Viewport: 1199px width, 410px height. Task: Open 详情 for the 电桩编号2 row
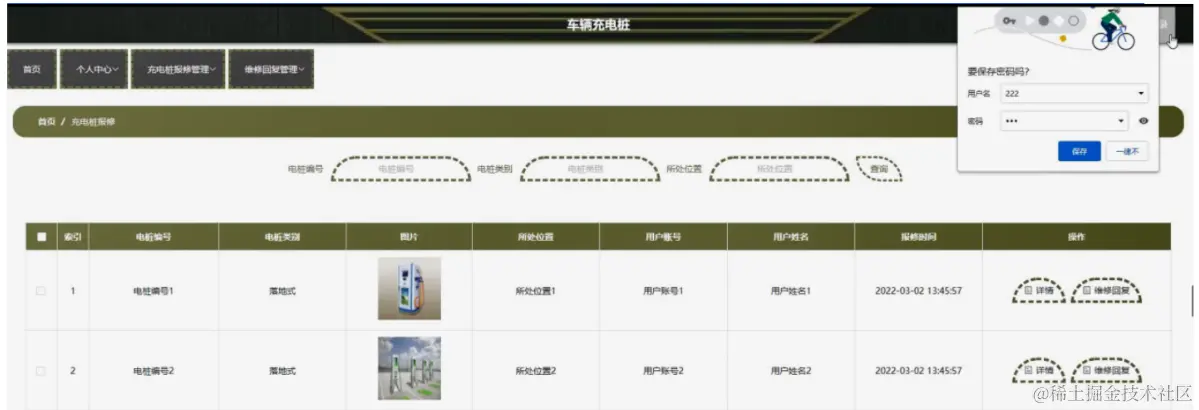point(1038,370)
